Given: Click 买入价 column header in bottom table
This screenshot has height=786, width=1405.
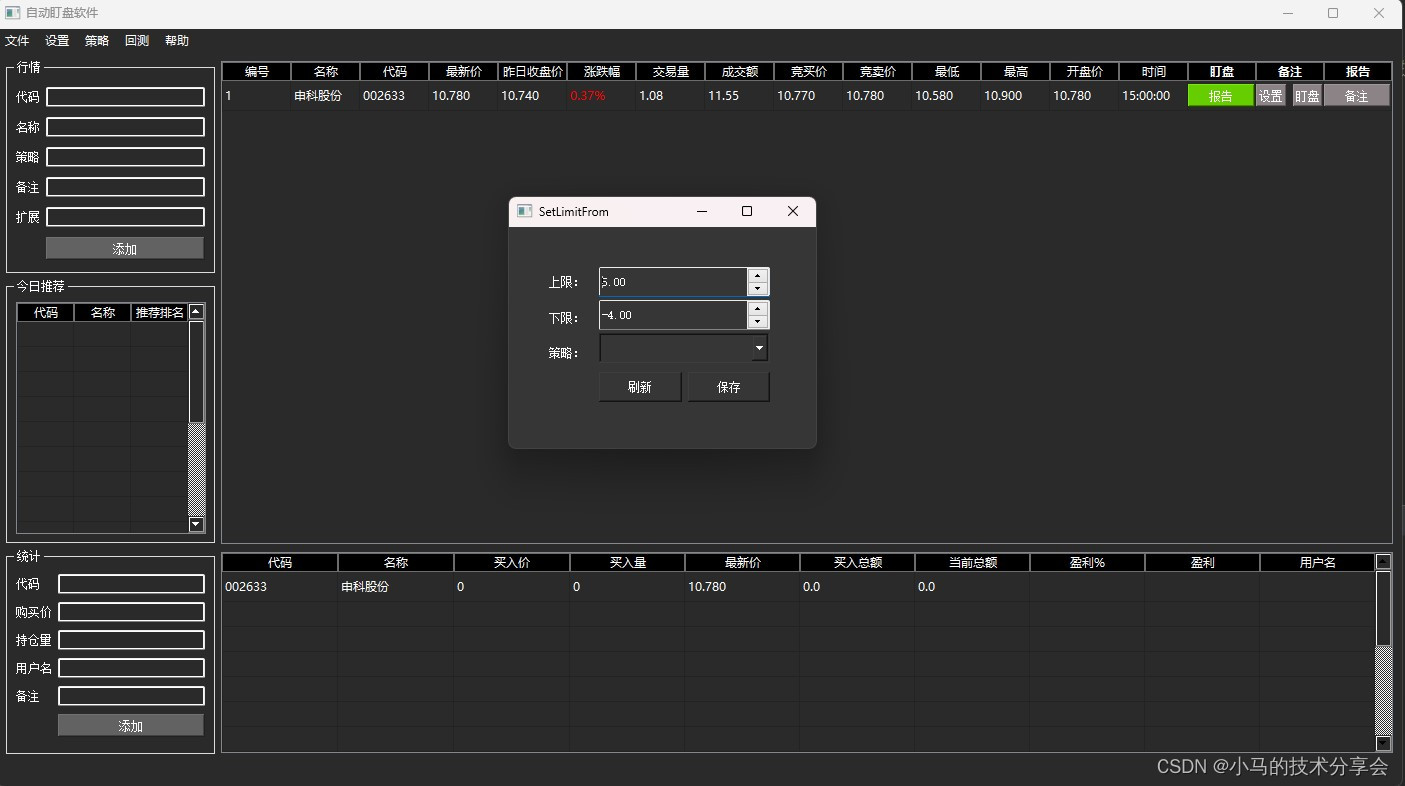Looking at the screenshot, I should (x=512, y=563).
